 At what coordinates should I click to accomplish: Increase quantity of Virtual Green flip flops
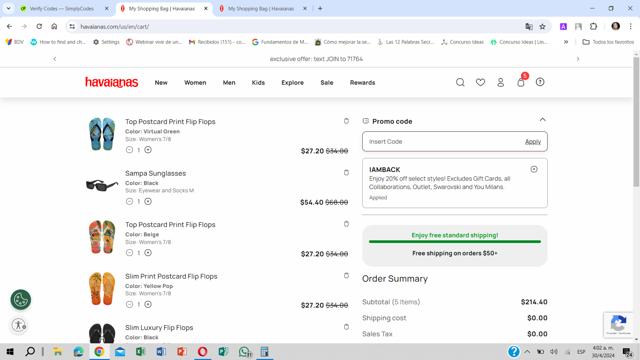pos(148,150)
